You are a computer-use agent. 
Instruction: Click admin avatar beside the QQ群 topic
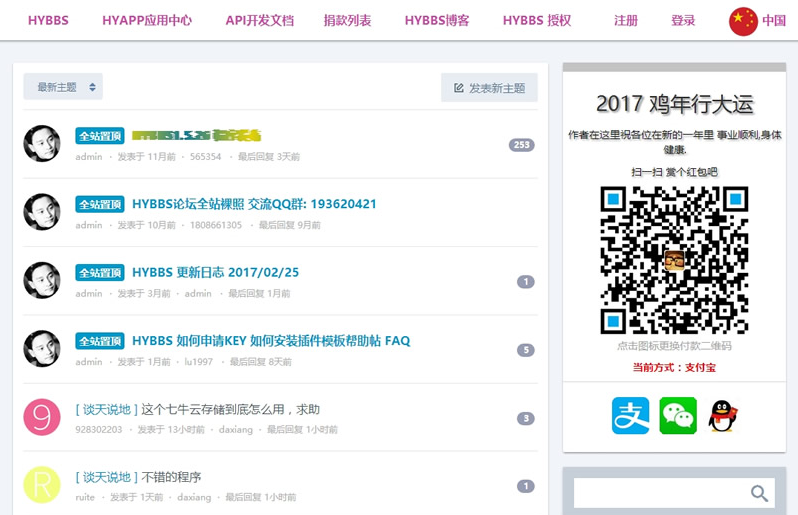click(42, 212)
